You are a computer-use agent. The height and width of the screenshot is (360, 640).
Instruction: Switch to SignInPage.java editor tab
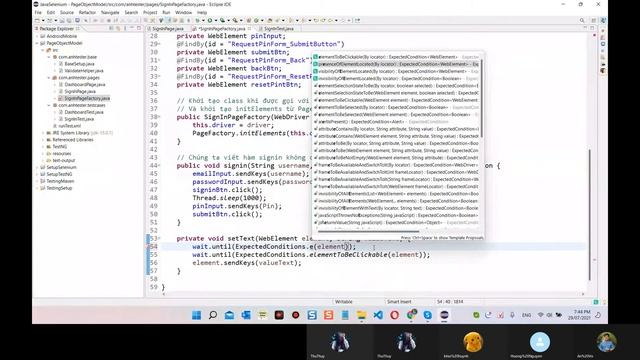[168, 29]
